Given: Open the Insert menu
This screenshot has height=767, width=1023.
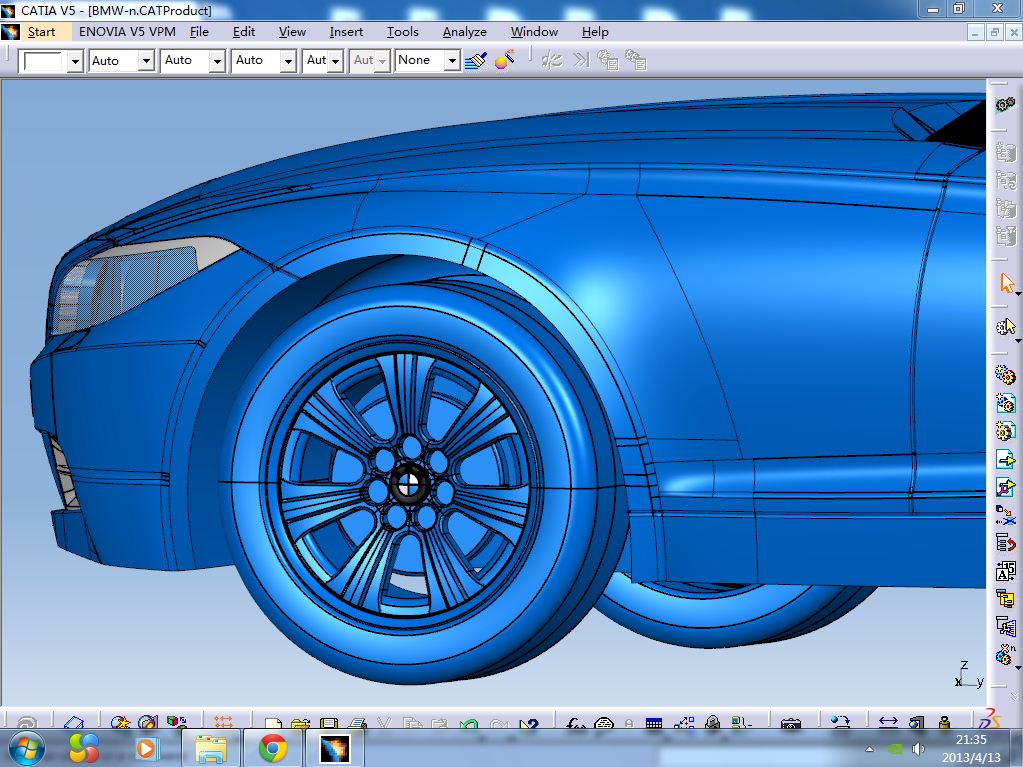Looking at the screenshot, I should click(346, 31).
